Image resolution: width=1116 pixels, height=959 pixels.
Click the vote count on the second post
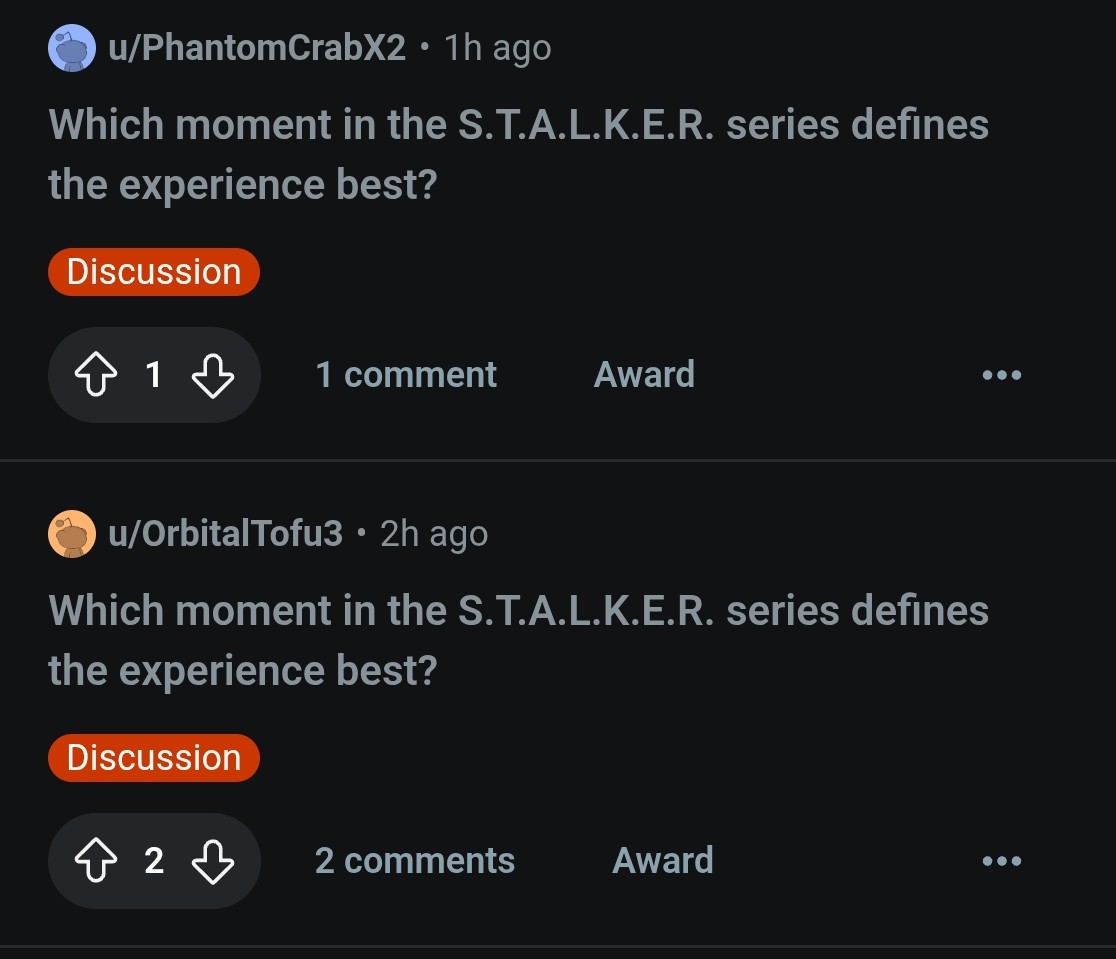pos(153,861)
